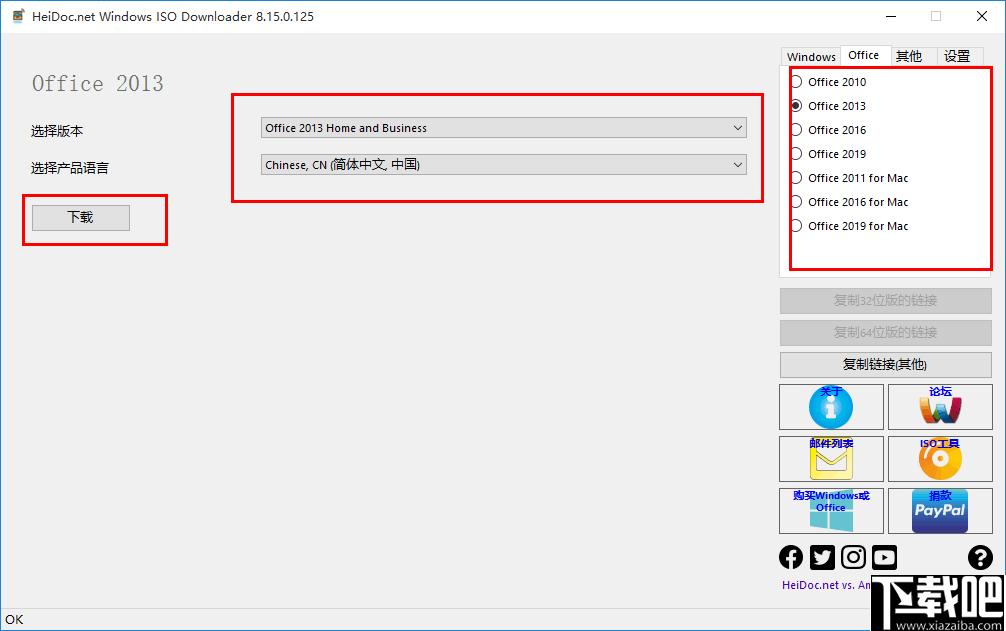
Task: Open the Twitter icon
Action: [822, 557]
